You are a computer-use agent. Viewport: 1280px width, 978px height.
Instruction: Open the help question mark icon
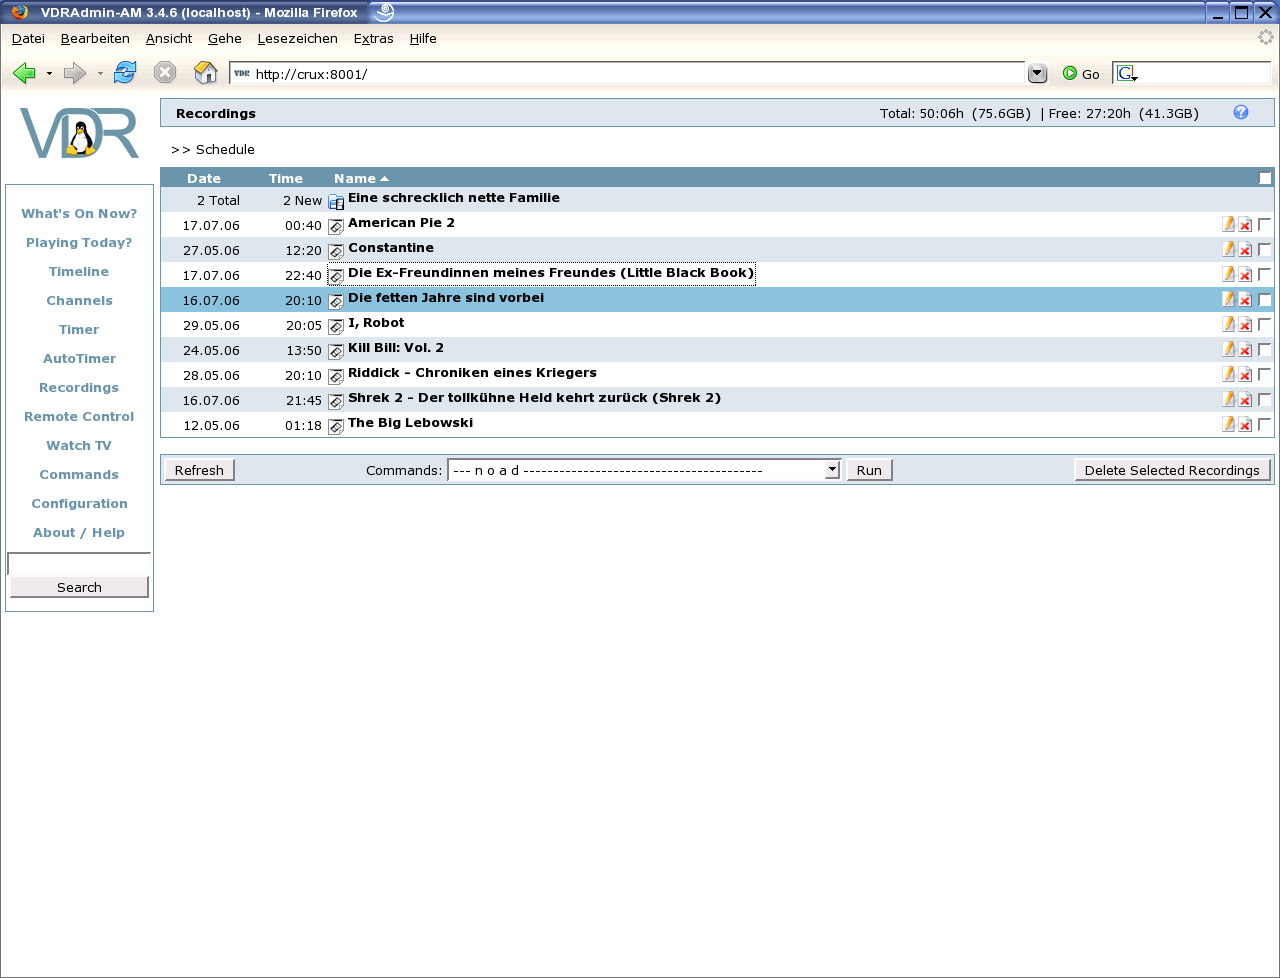1241,113
